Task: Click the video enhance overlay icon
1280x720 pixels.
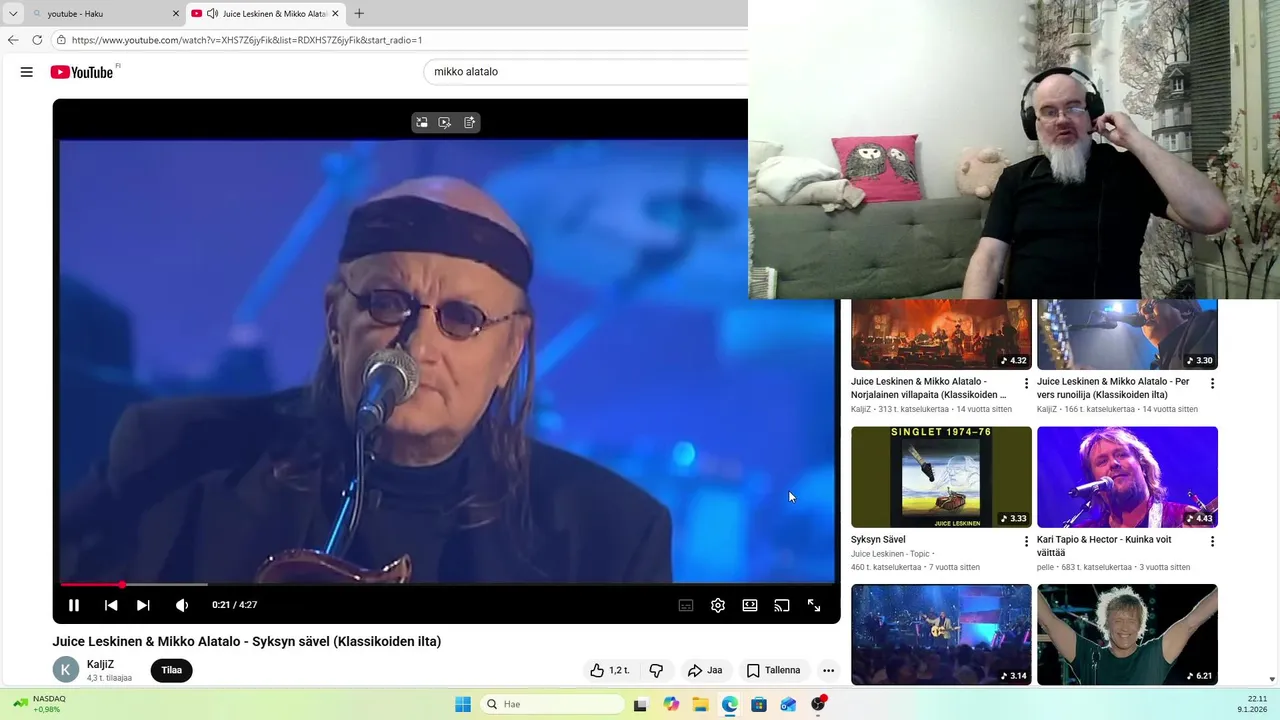Action: (445, 122)
